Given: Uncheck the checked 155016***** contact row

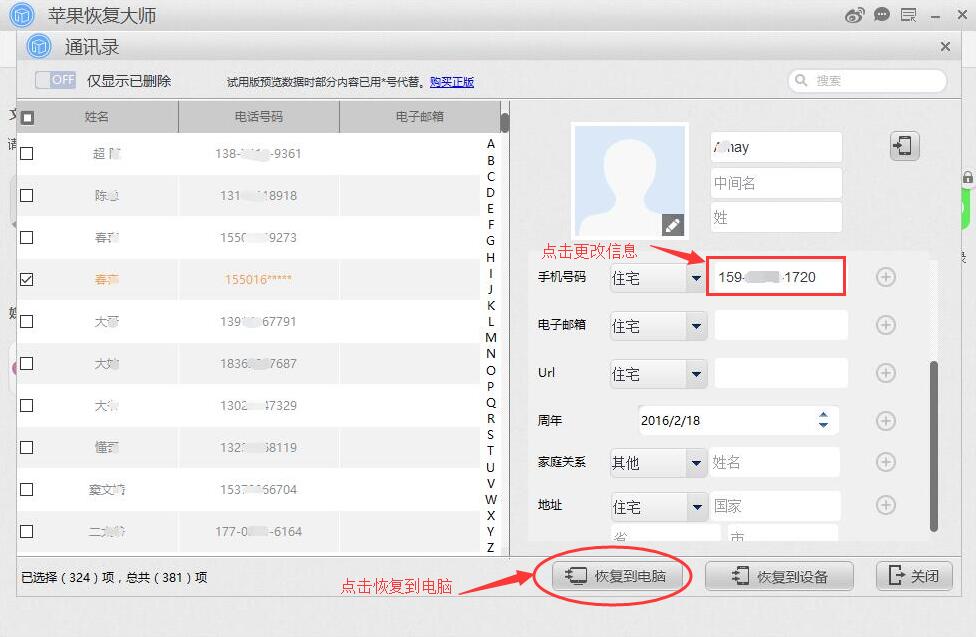Looking at the screenshot, I should click(x=27, y=280).
